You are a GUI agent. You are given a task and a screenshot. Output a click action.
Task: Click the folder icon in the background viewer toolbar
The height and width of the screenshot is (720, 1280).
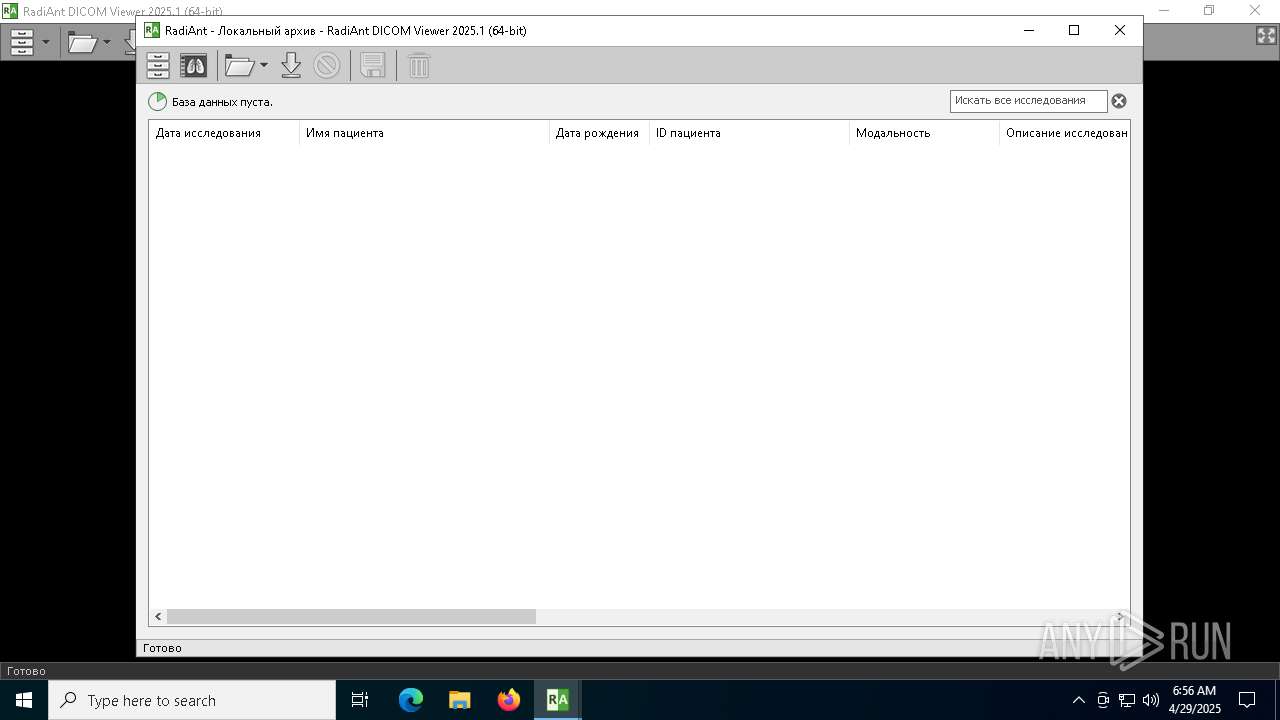[82, 42]
